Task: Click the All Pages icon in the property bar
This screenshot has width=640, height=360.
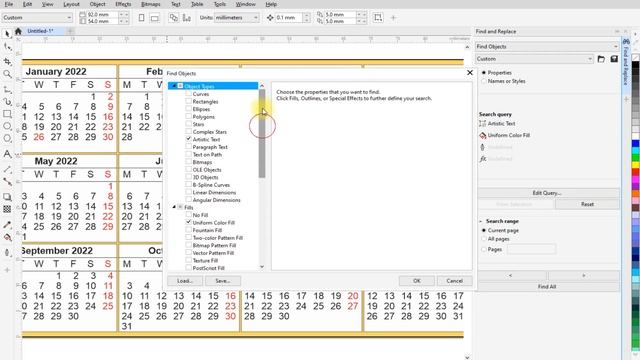Action: click(173, 18)
